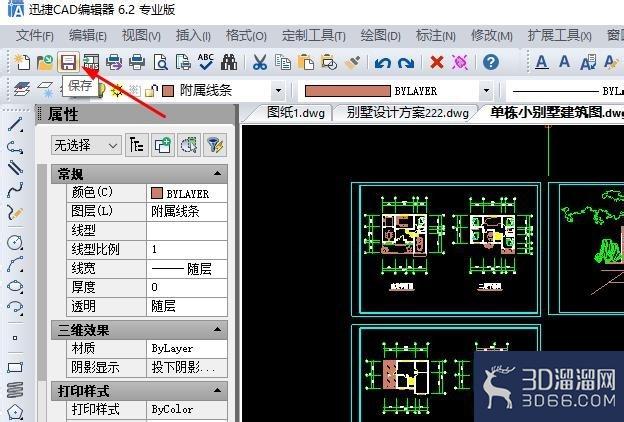Screen dimensions: 624x422
Task: Select the Match Properties brush icon
Action: click(352, 62)
